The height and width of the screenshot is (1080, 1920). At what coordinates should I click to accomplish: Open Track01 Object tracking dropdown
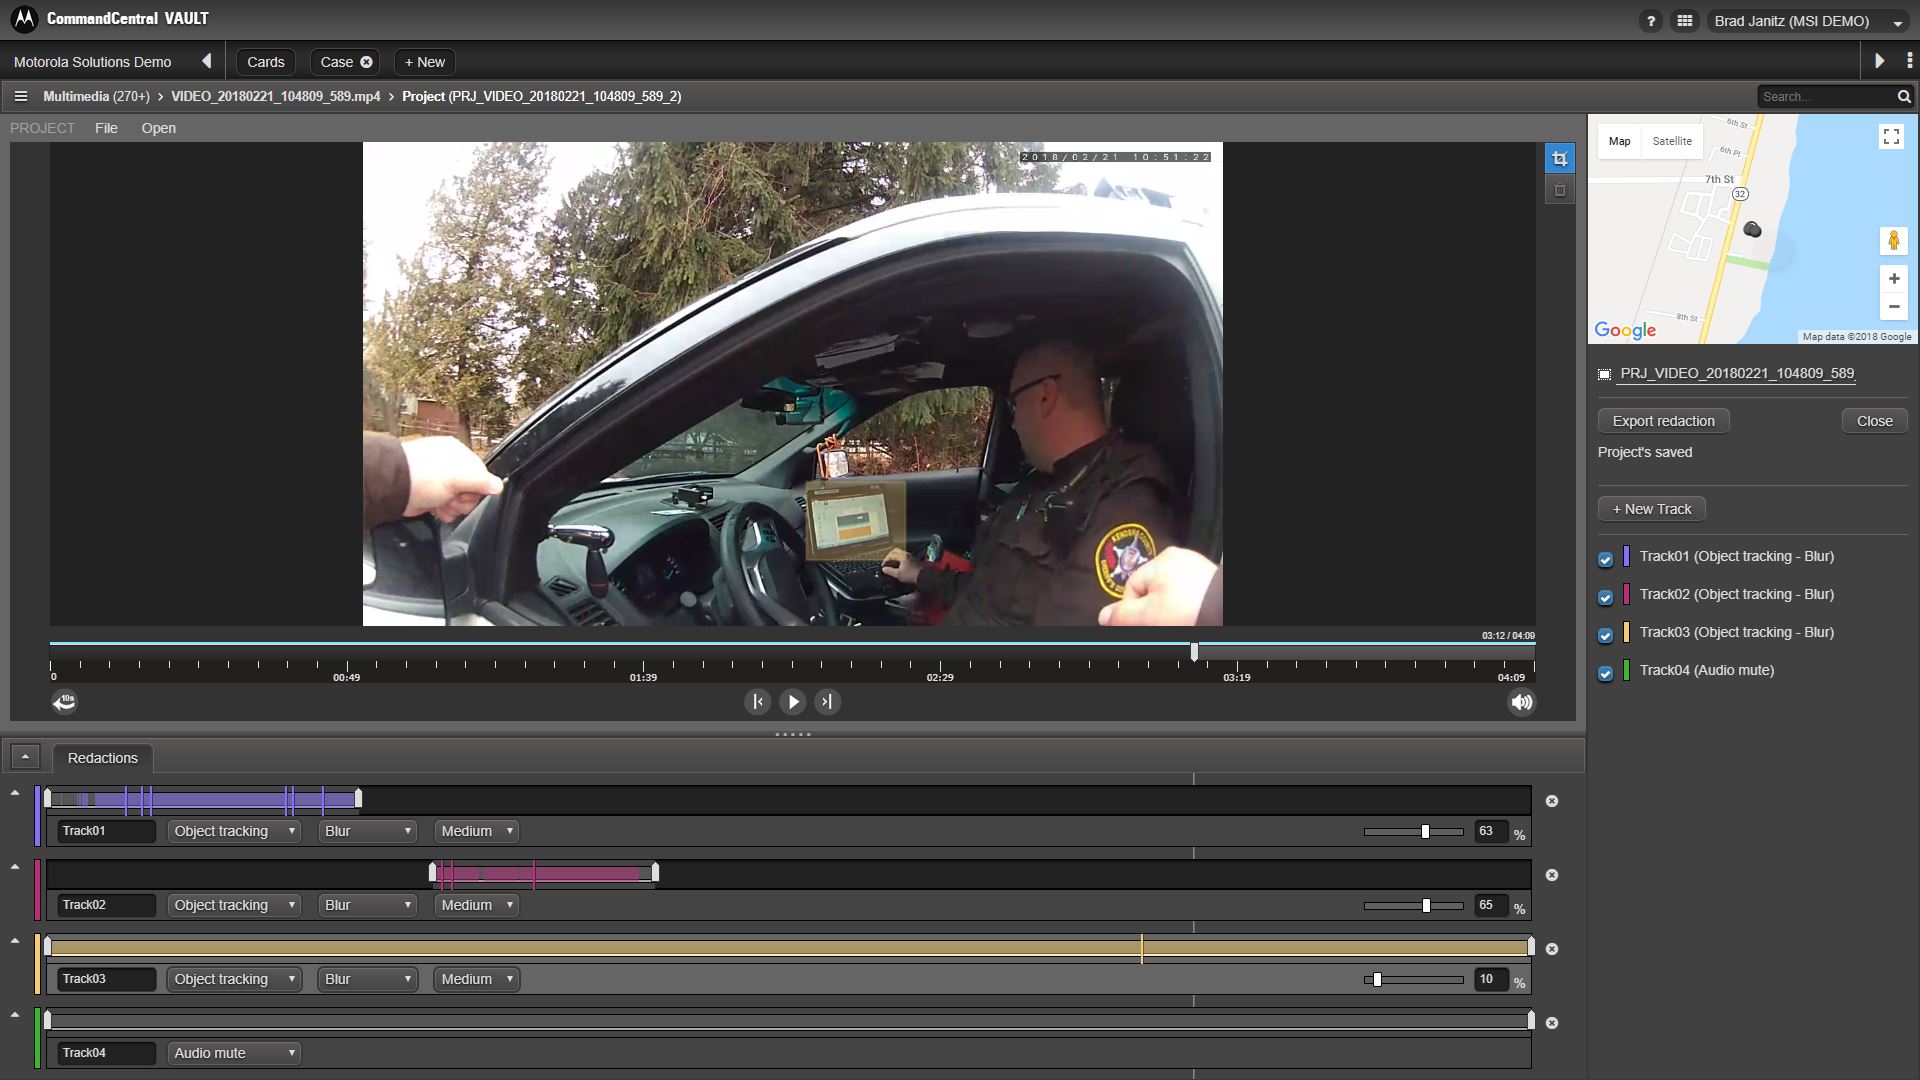pos(234,831)
